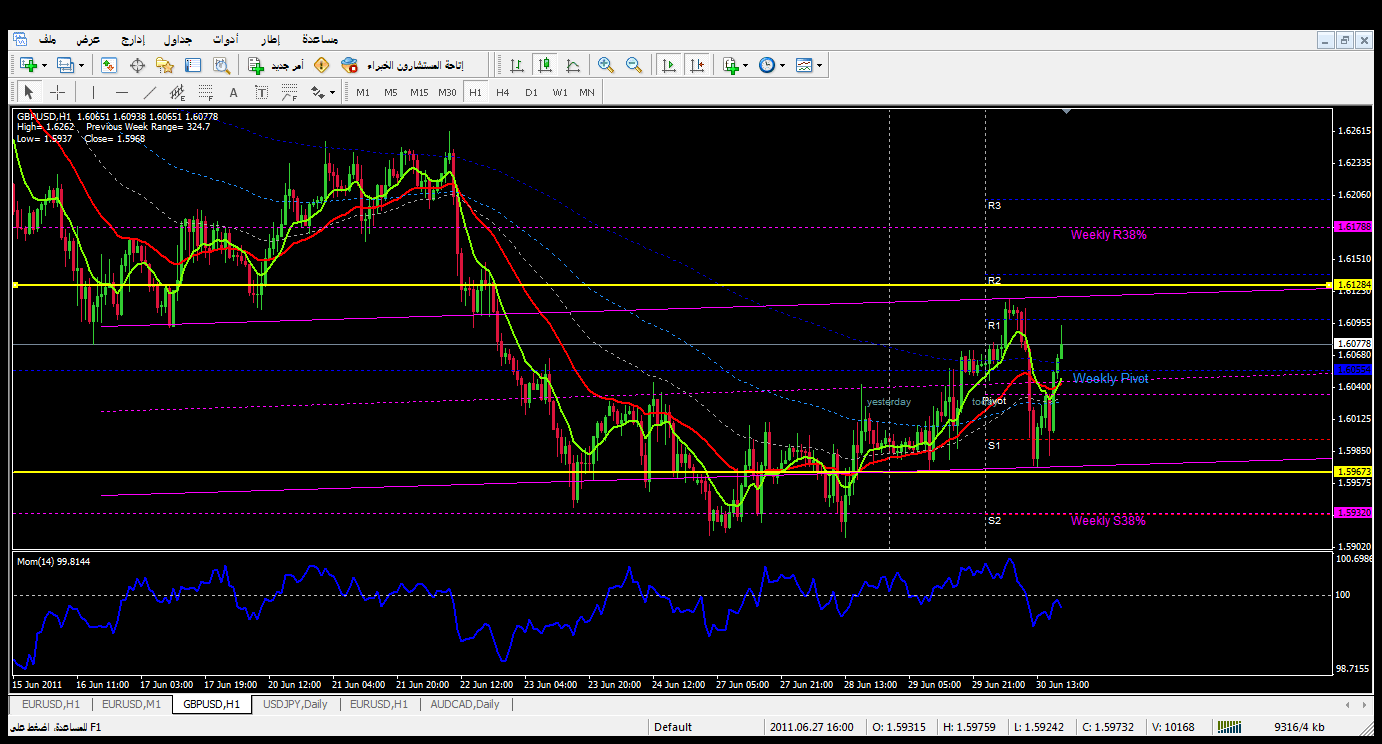The height and width of the screenshot is (744, 1382).
Task: Open the Navigator folder-star icon
Action: pyautogui.click(x=165, y=65)
